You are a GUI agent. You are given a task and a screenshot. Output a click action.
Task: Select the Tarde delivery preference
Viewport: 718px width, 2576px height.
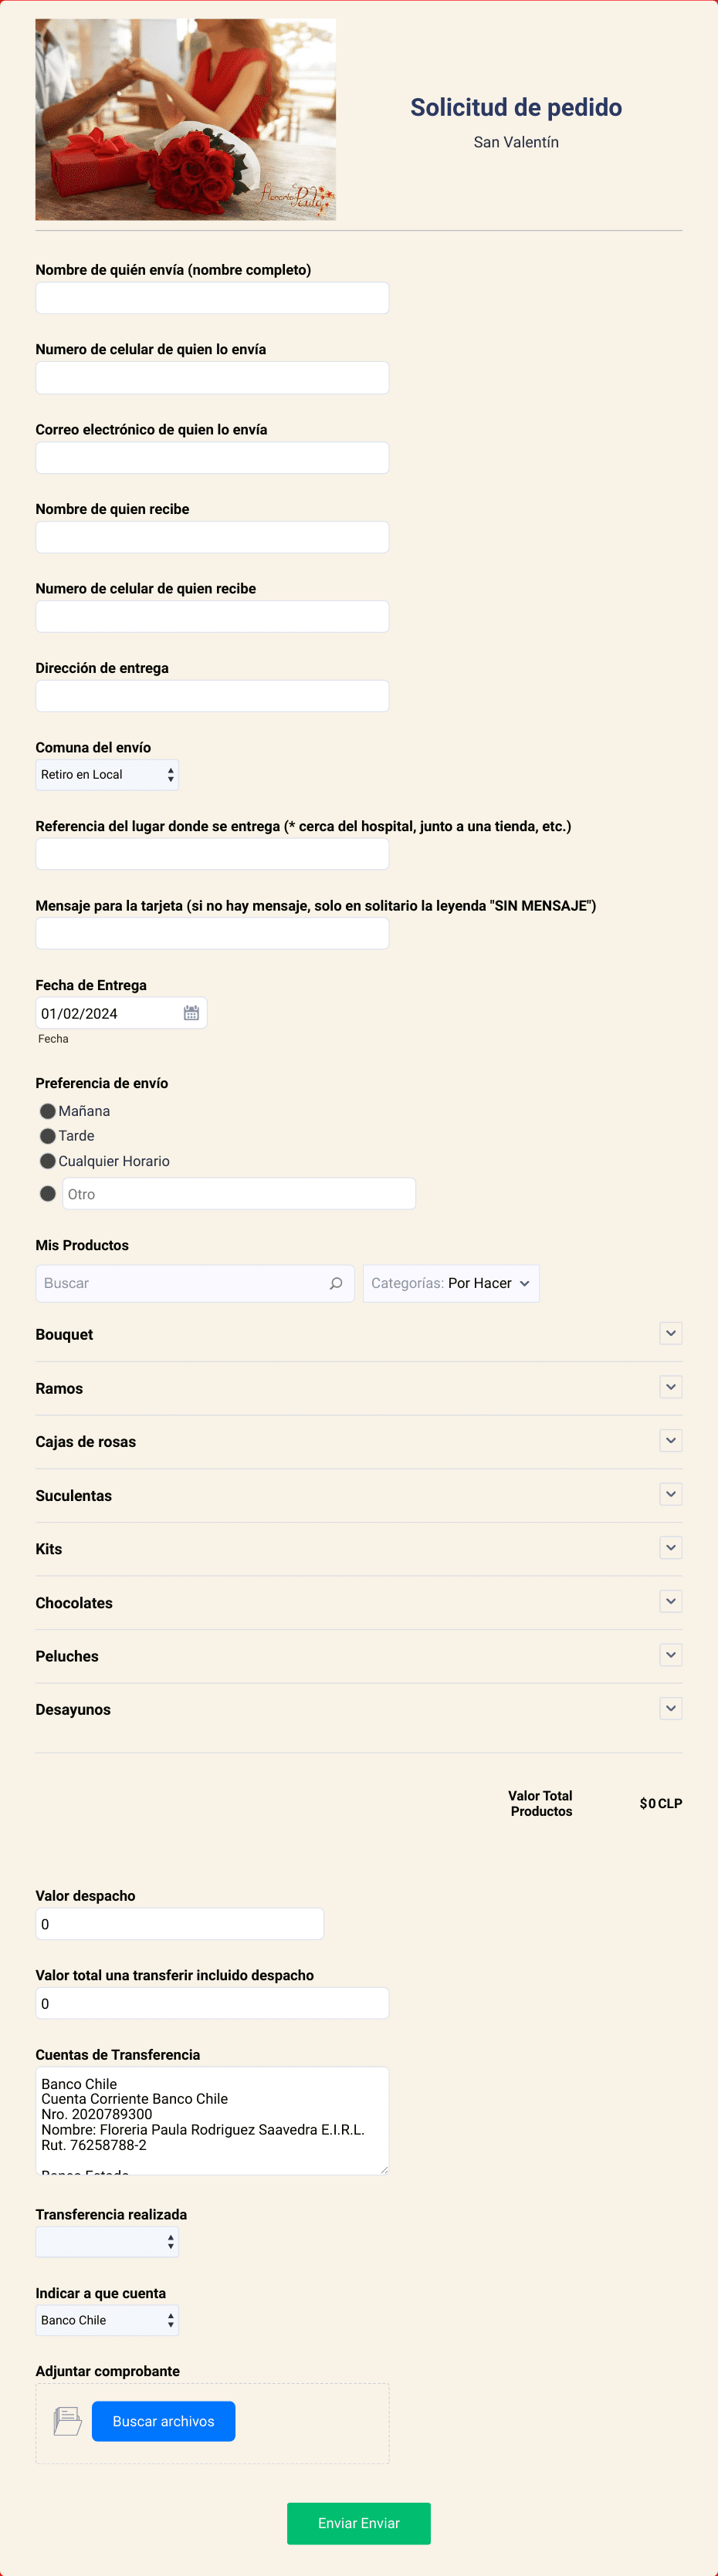tap(47, 1136)
